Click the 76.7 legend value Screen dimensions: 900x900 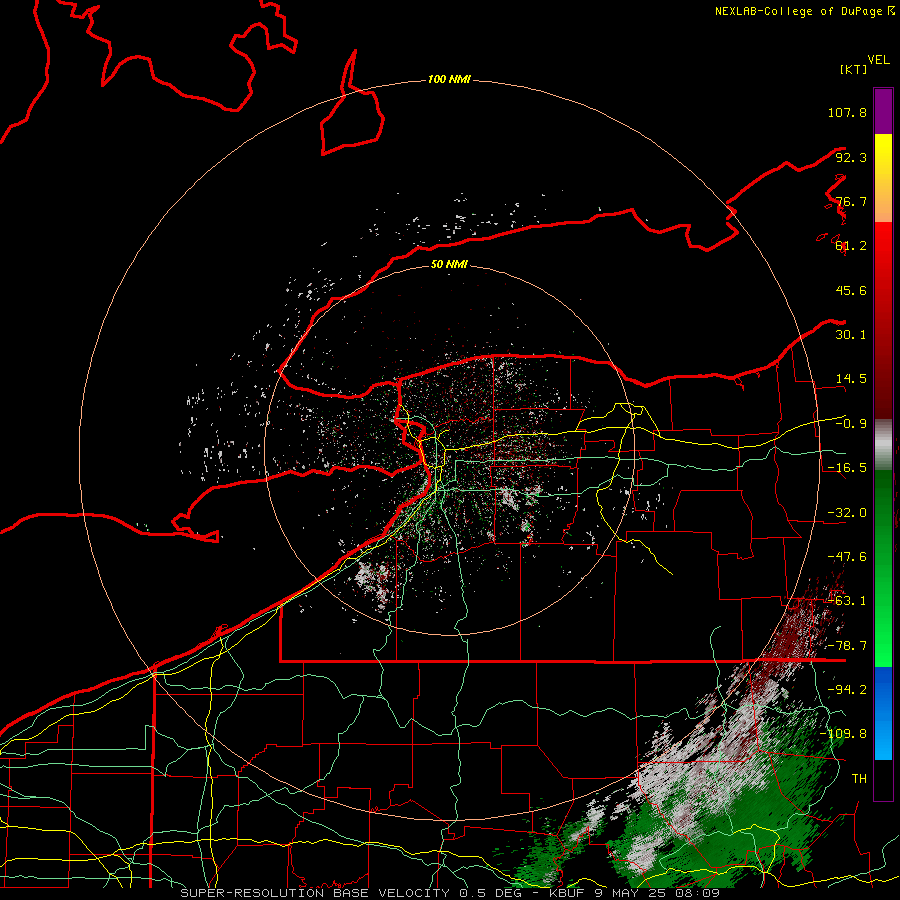click(851, 201)
